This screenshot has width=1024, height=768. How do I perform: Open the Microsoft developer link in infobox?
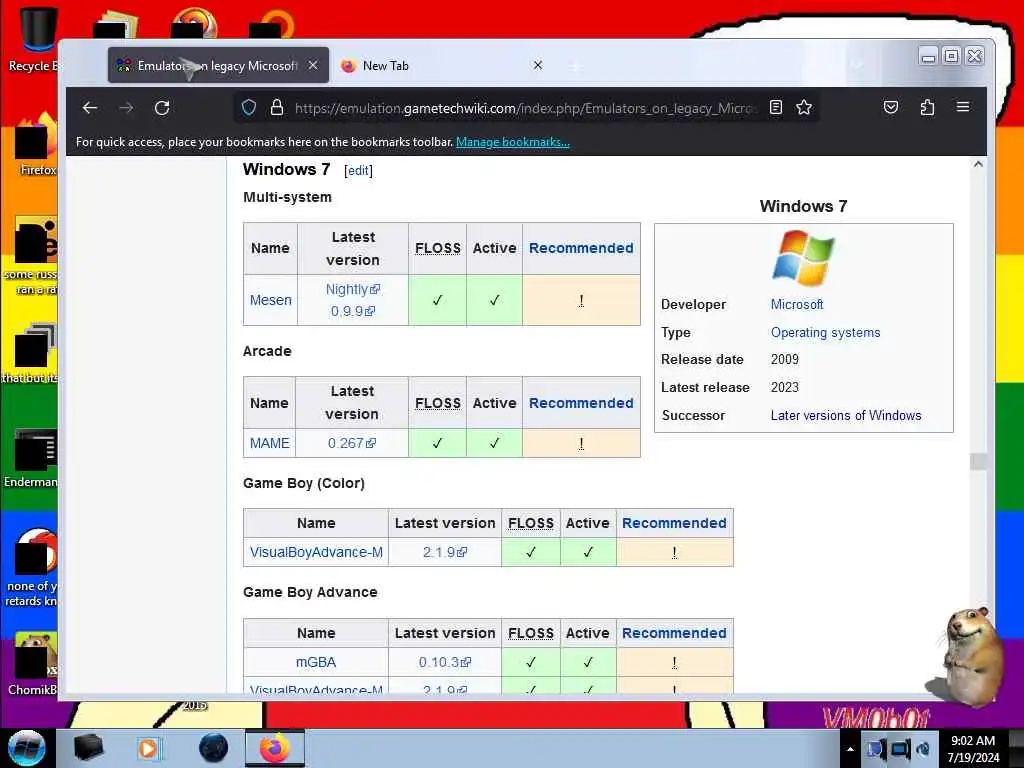tap(797, 304)
